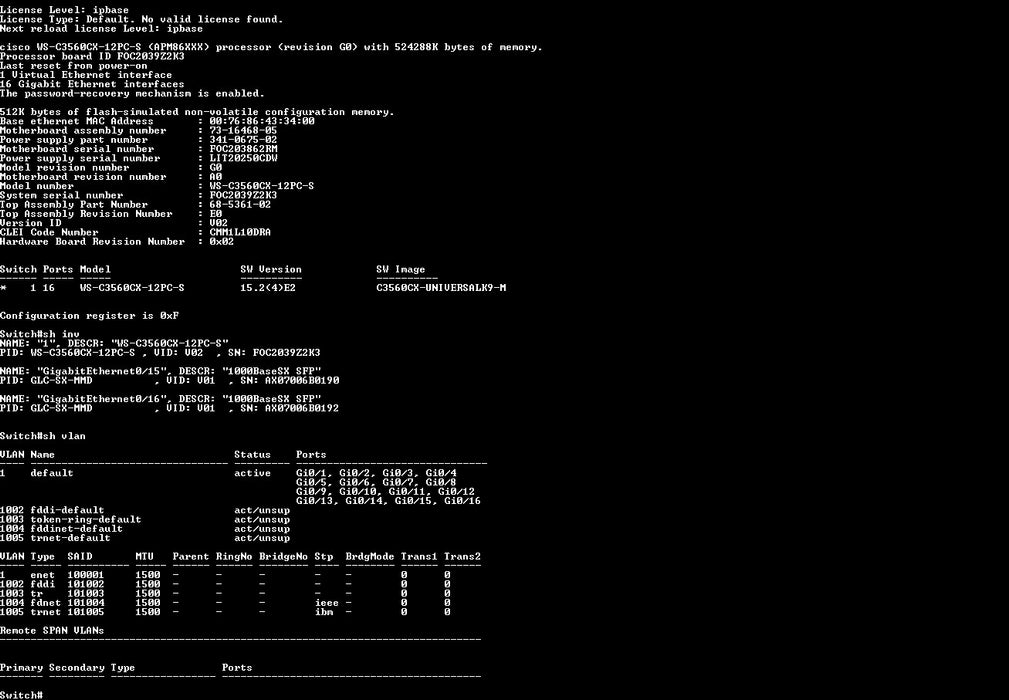Click the 'Status' column header
This screenshot has width=1009, height=700.
[x=252, y=454]
